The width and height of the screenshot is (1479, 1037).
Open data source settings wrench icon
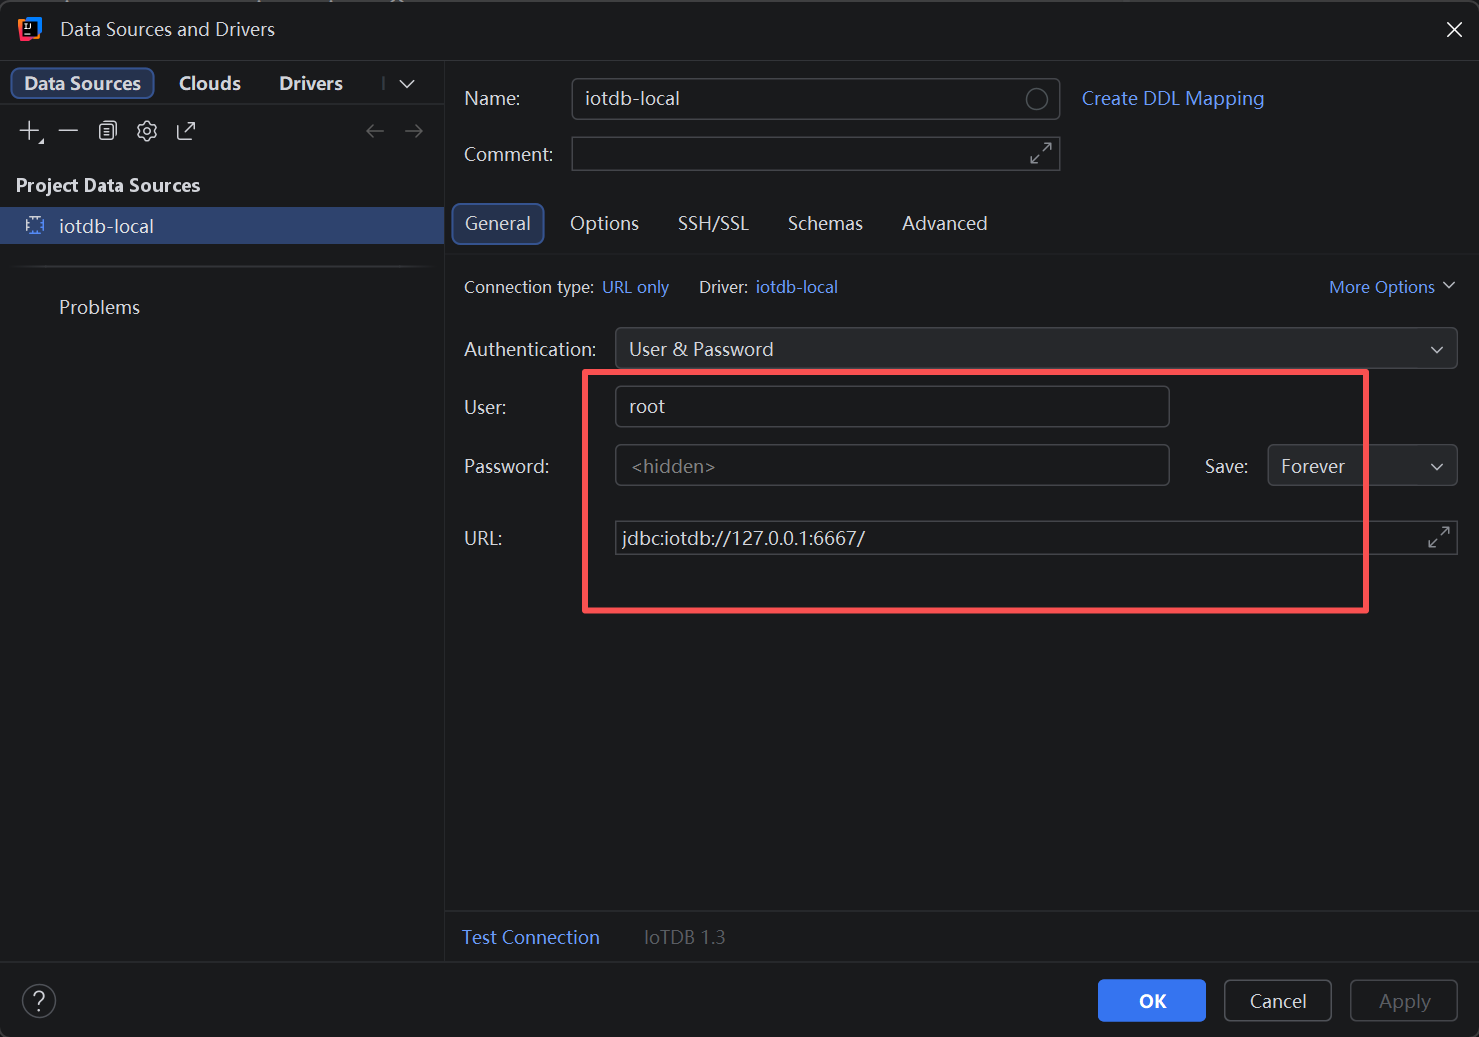pos(147,131)
